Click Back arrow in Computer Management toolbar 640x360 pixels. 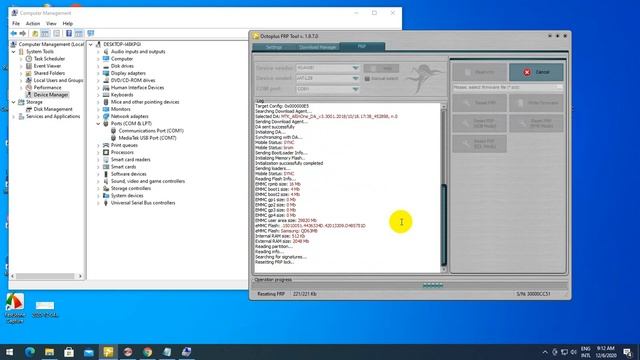click(x=14, y=33)
